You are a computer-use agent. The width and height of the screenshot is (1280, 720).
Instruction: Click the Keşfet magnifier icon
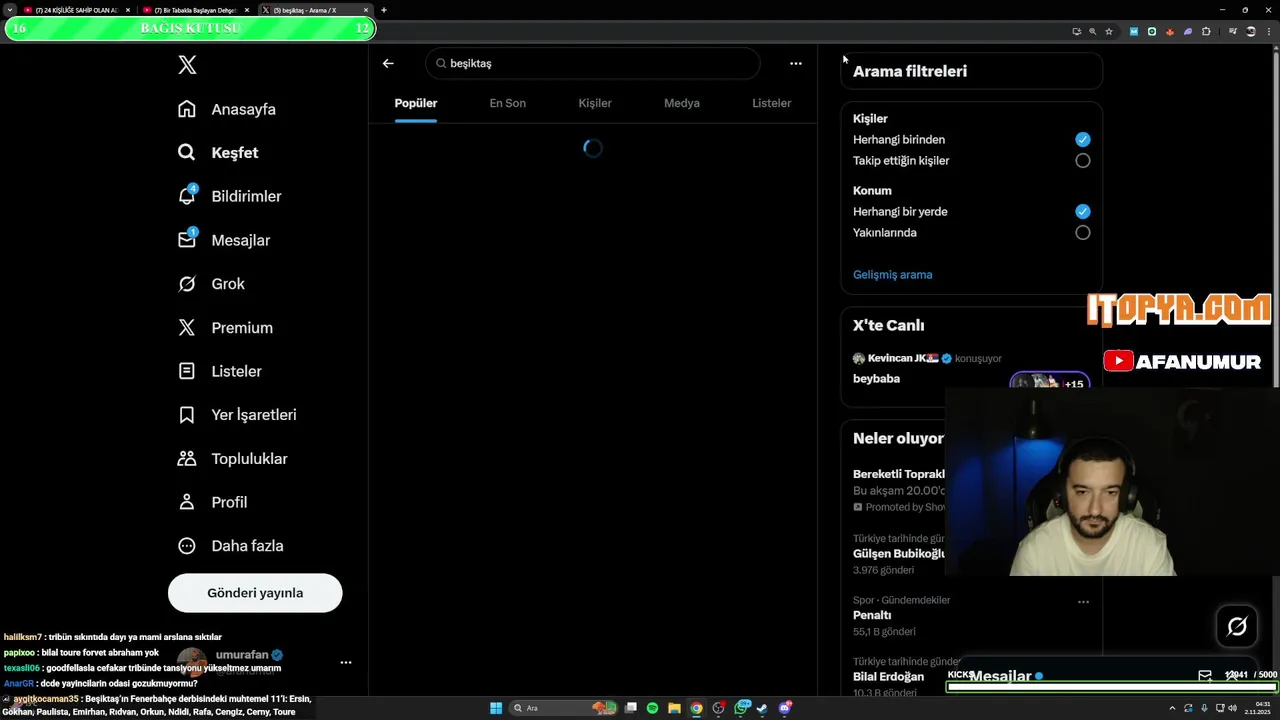[187, 153]
